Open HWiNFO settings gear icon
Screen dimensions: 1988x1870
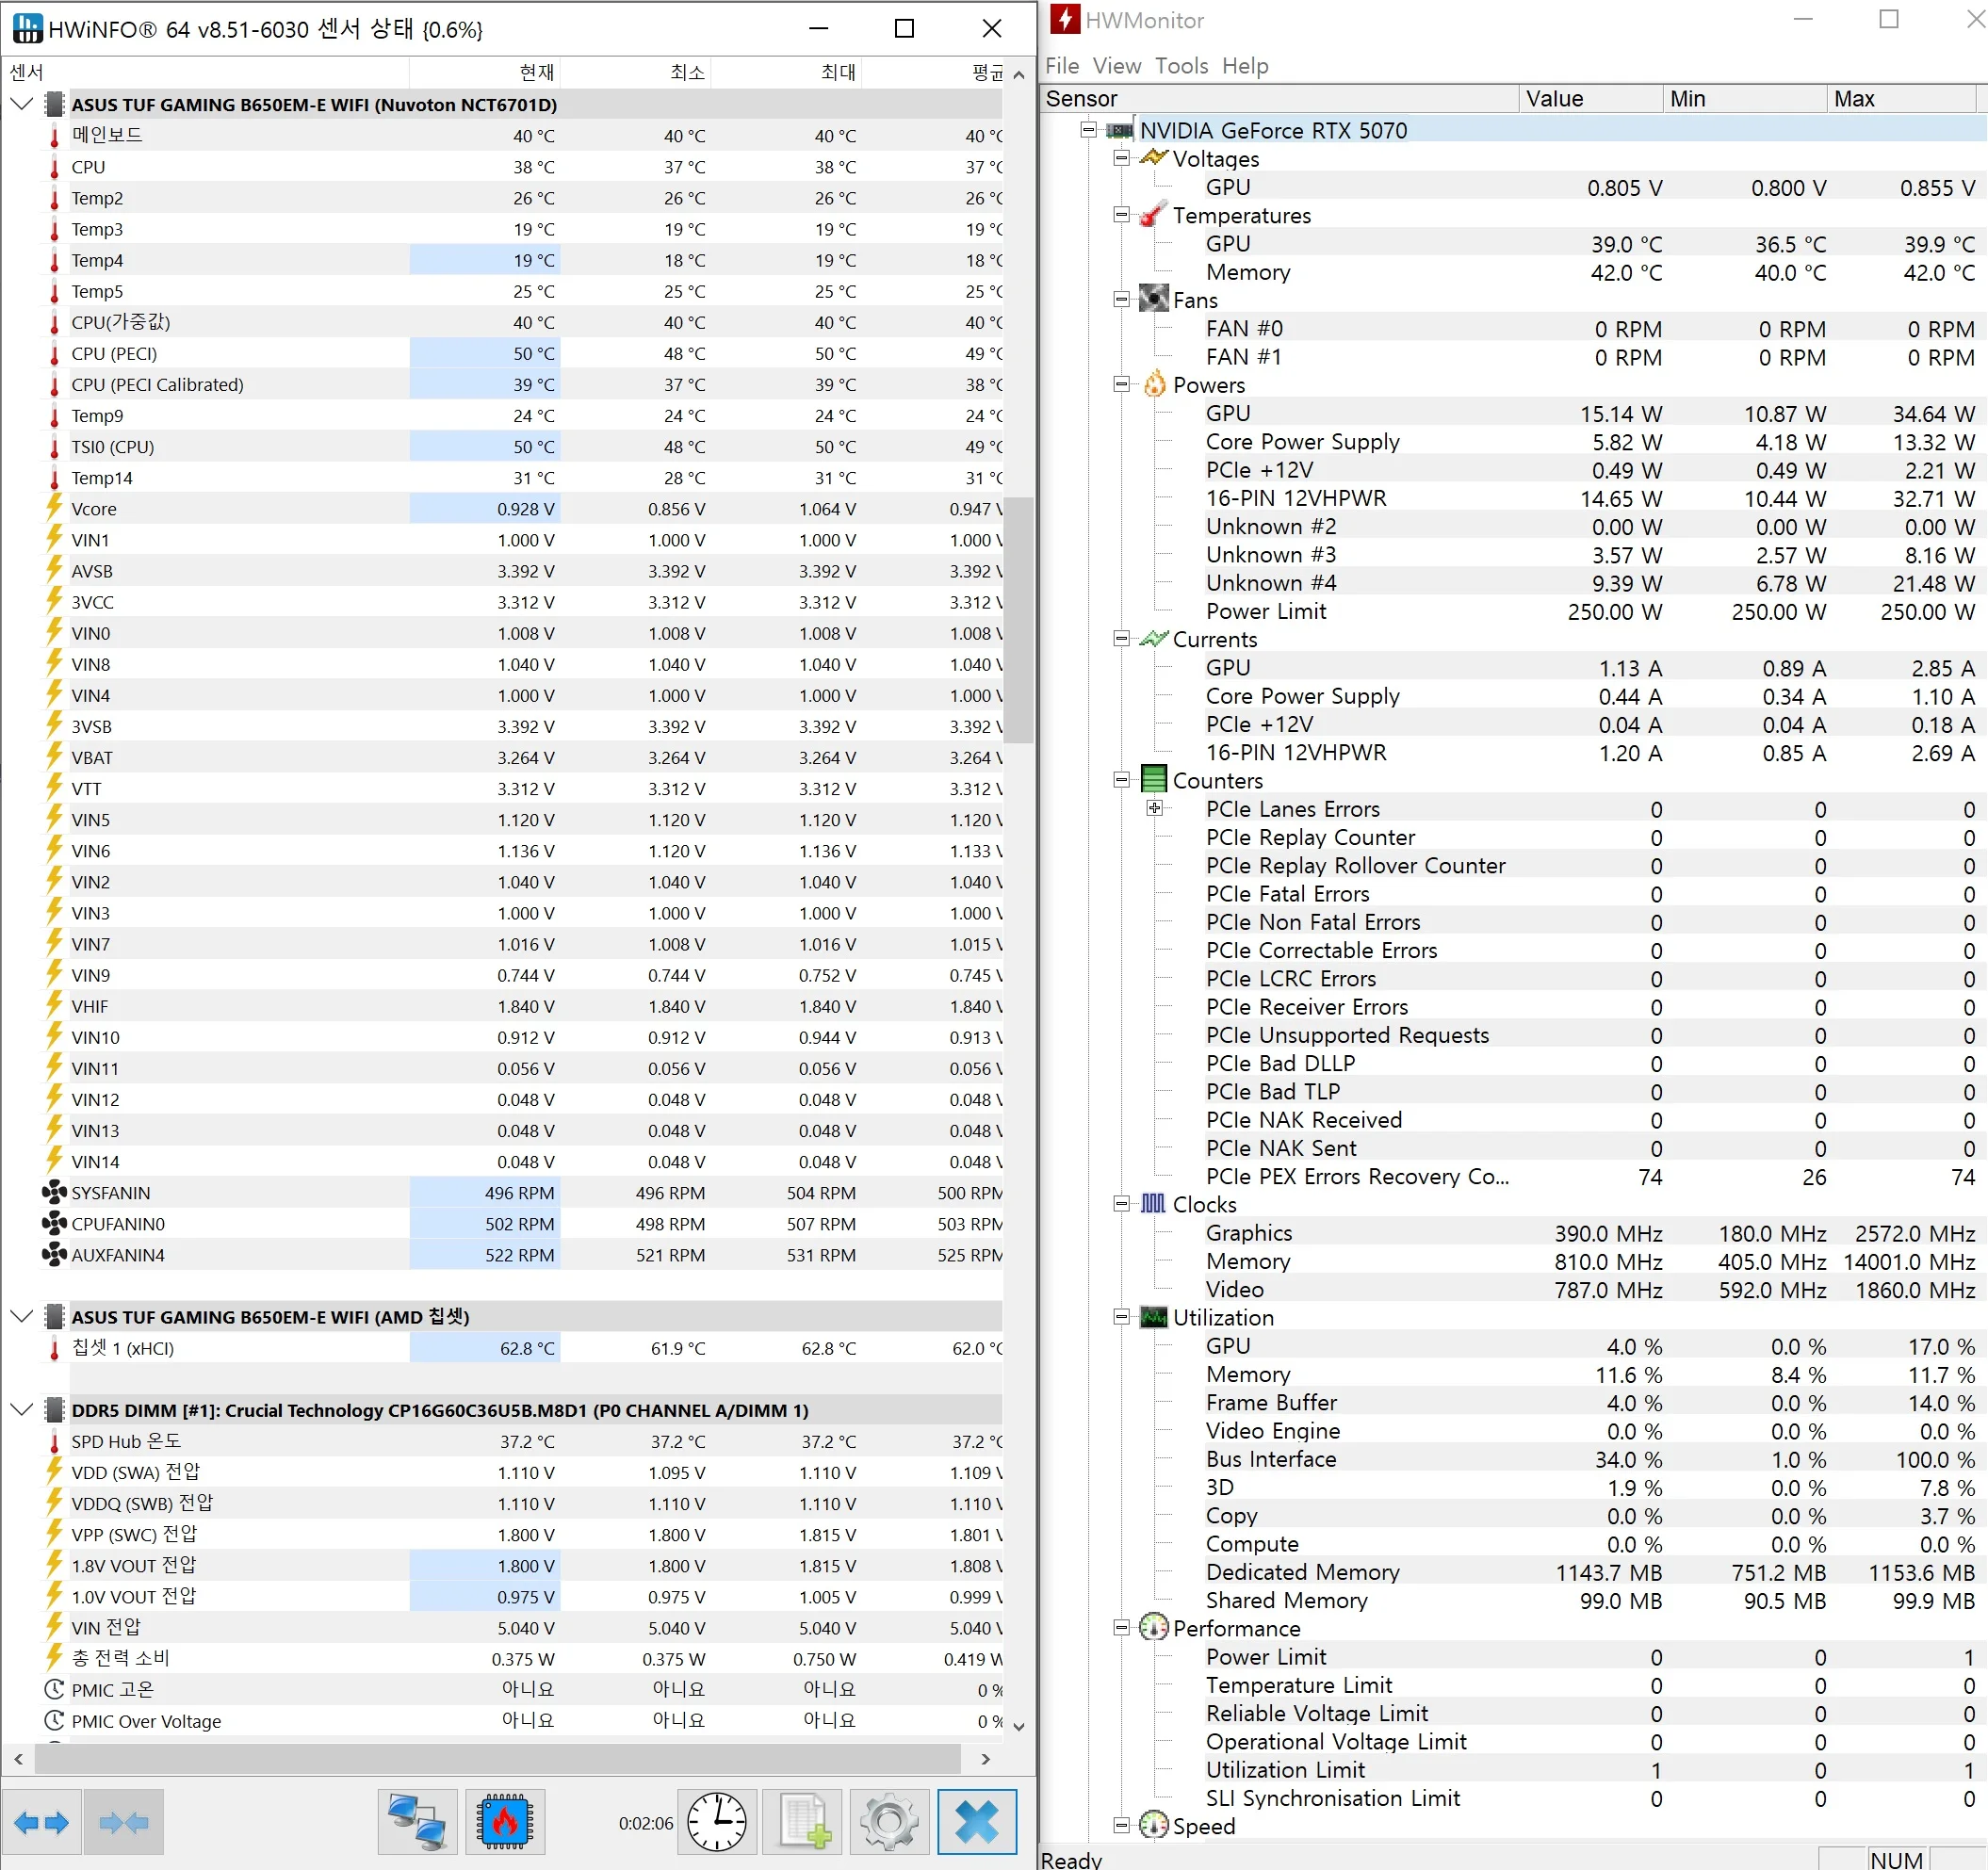(x=889, y=1822)
